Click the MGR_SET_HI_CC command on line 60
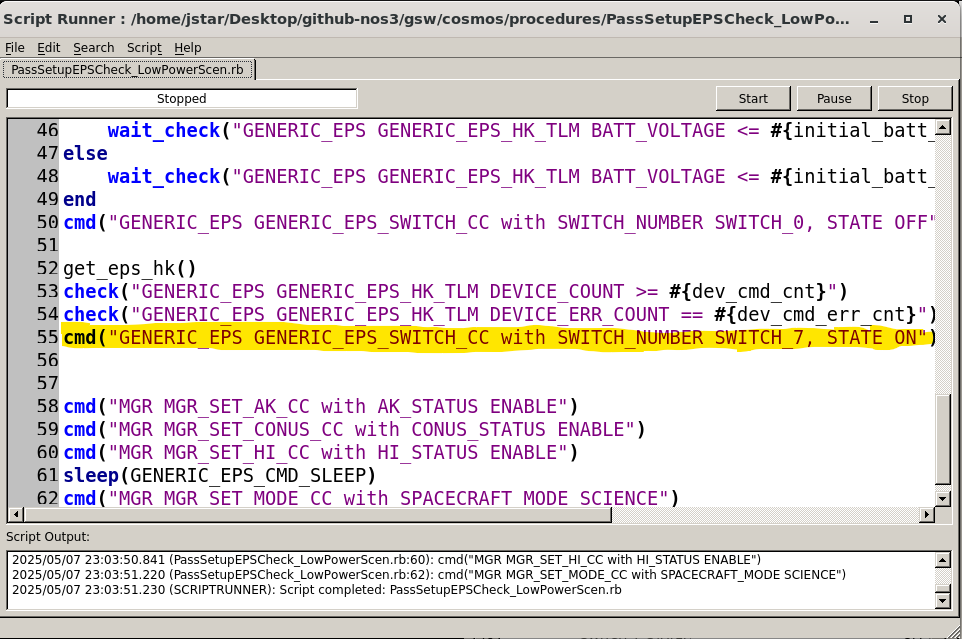This screenshot has width=962, height=639. click(x=321, y=452)
